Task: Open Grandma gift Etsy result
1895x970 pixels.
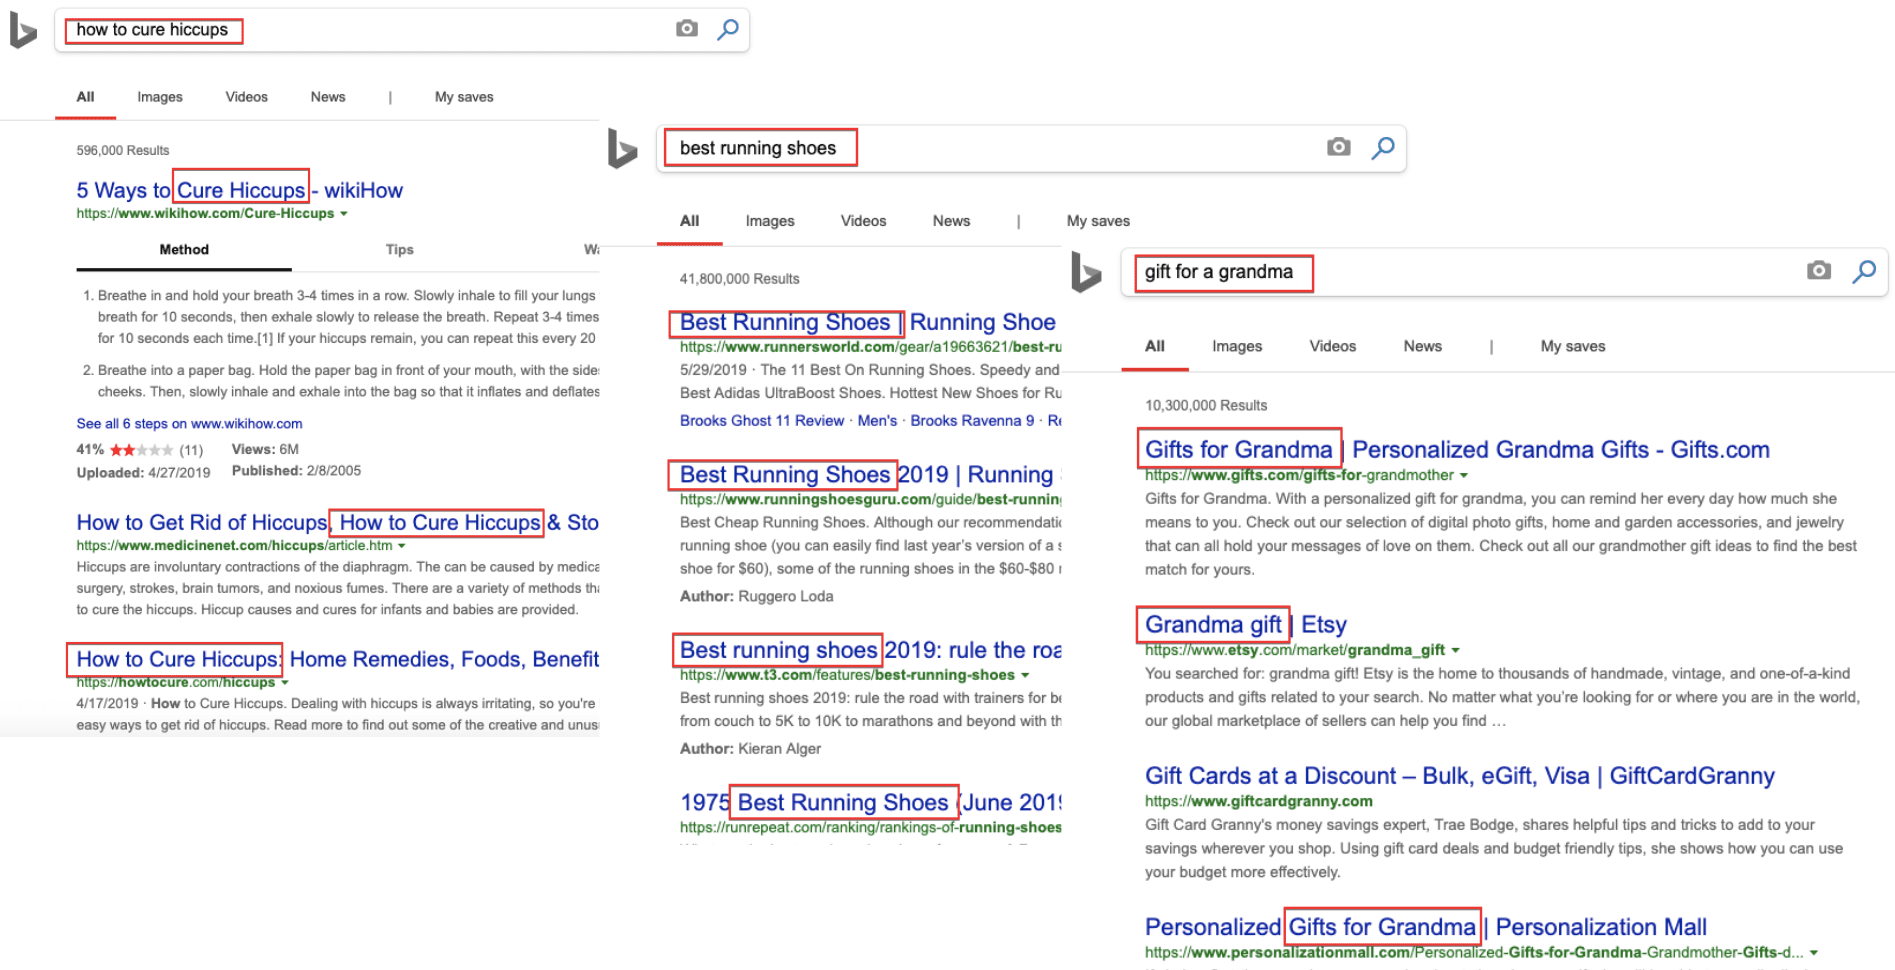Action: [1246, 625]
